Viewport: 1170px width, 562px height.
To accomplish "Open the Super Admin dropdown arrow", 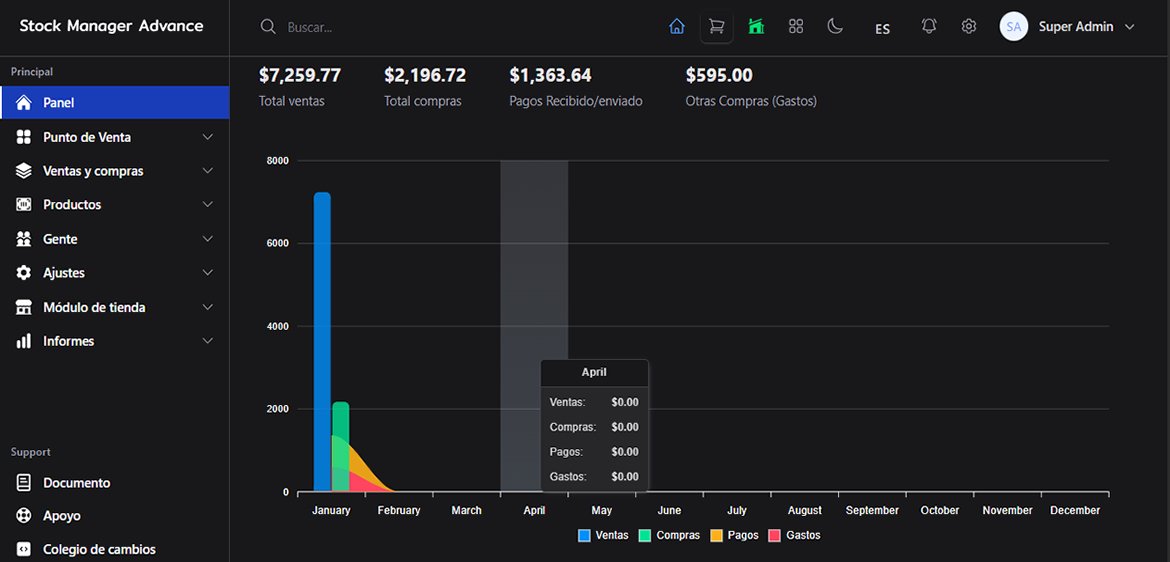I will [x=1130, y=27].
